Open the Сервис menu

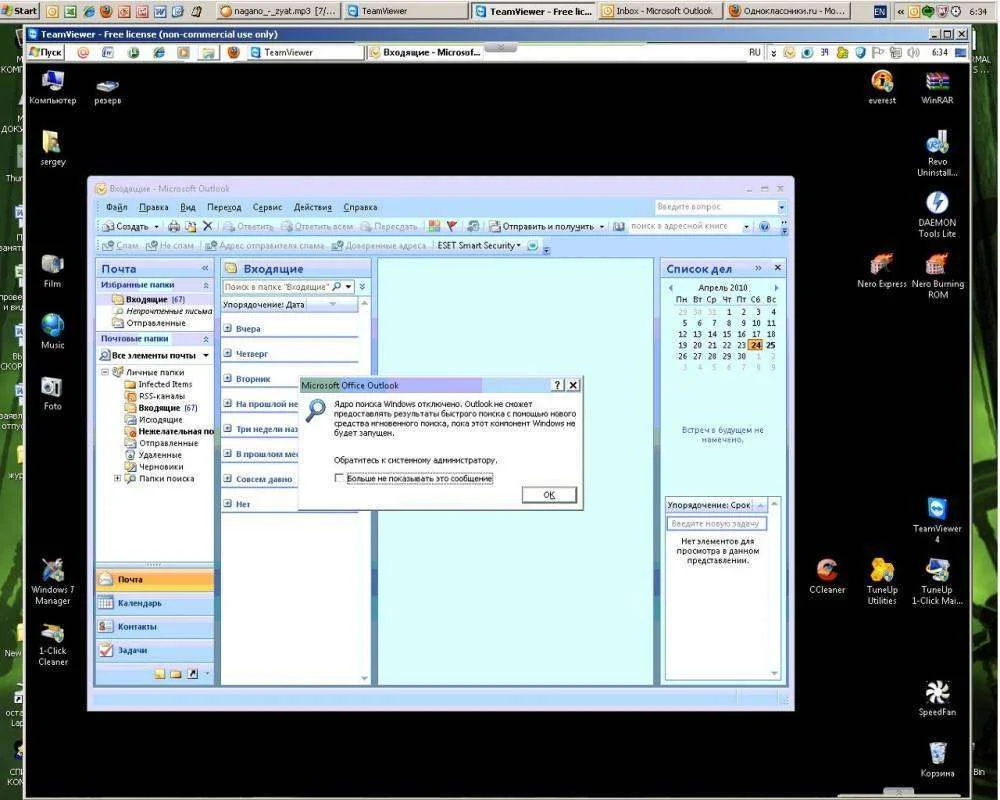pyautogui.click(x=267, y=207)
